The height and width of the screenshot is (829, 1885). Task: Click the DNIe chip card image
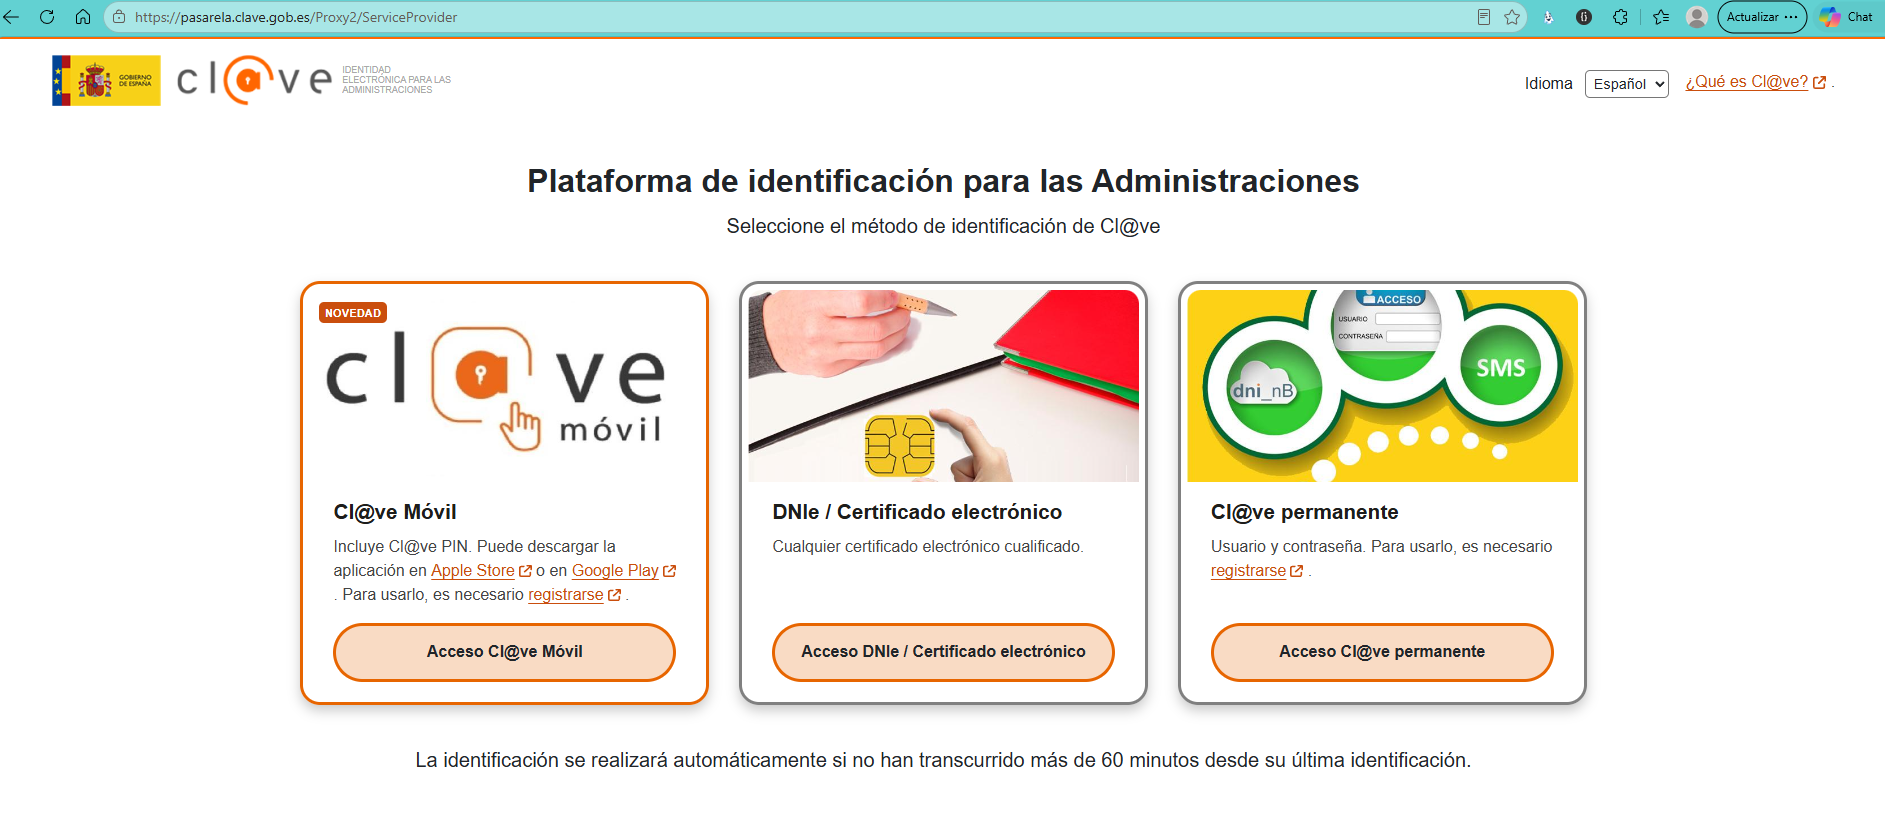[x=943, y=386]
